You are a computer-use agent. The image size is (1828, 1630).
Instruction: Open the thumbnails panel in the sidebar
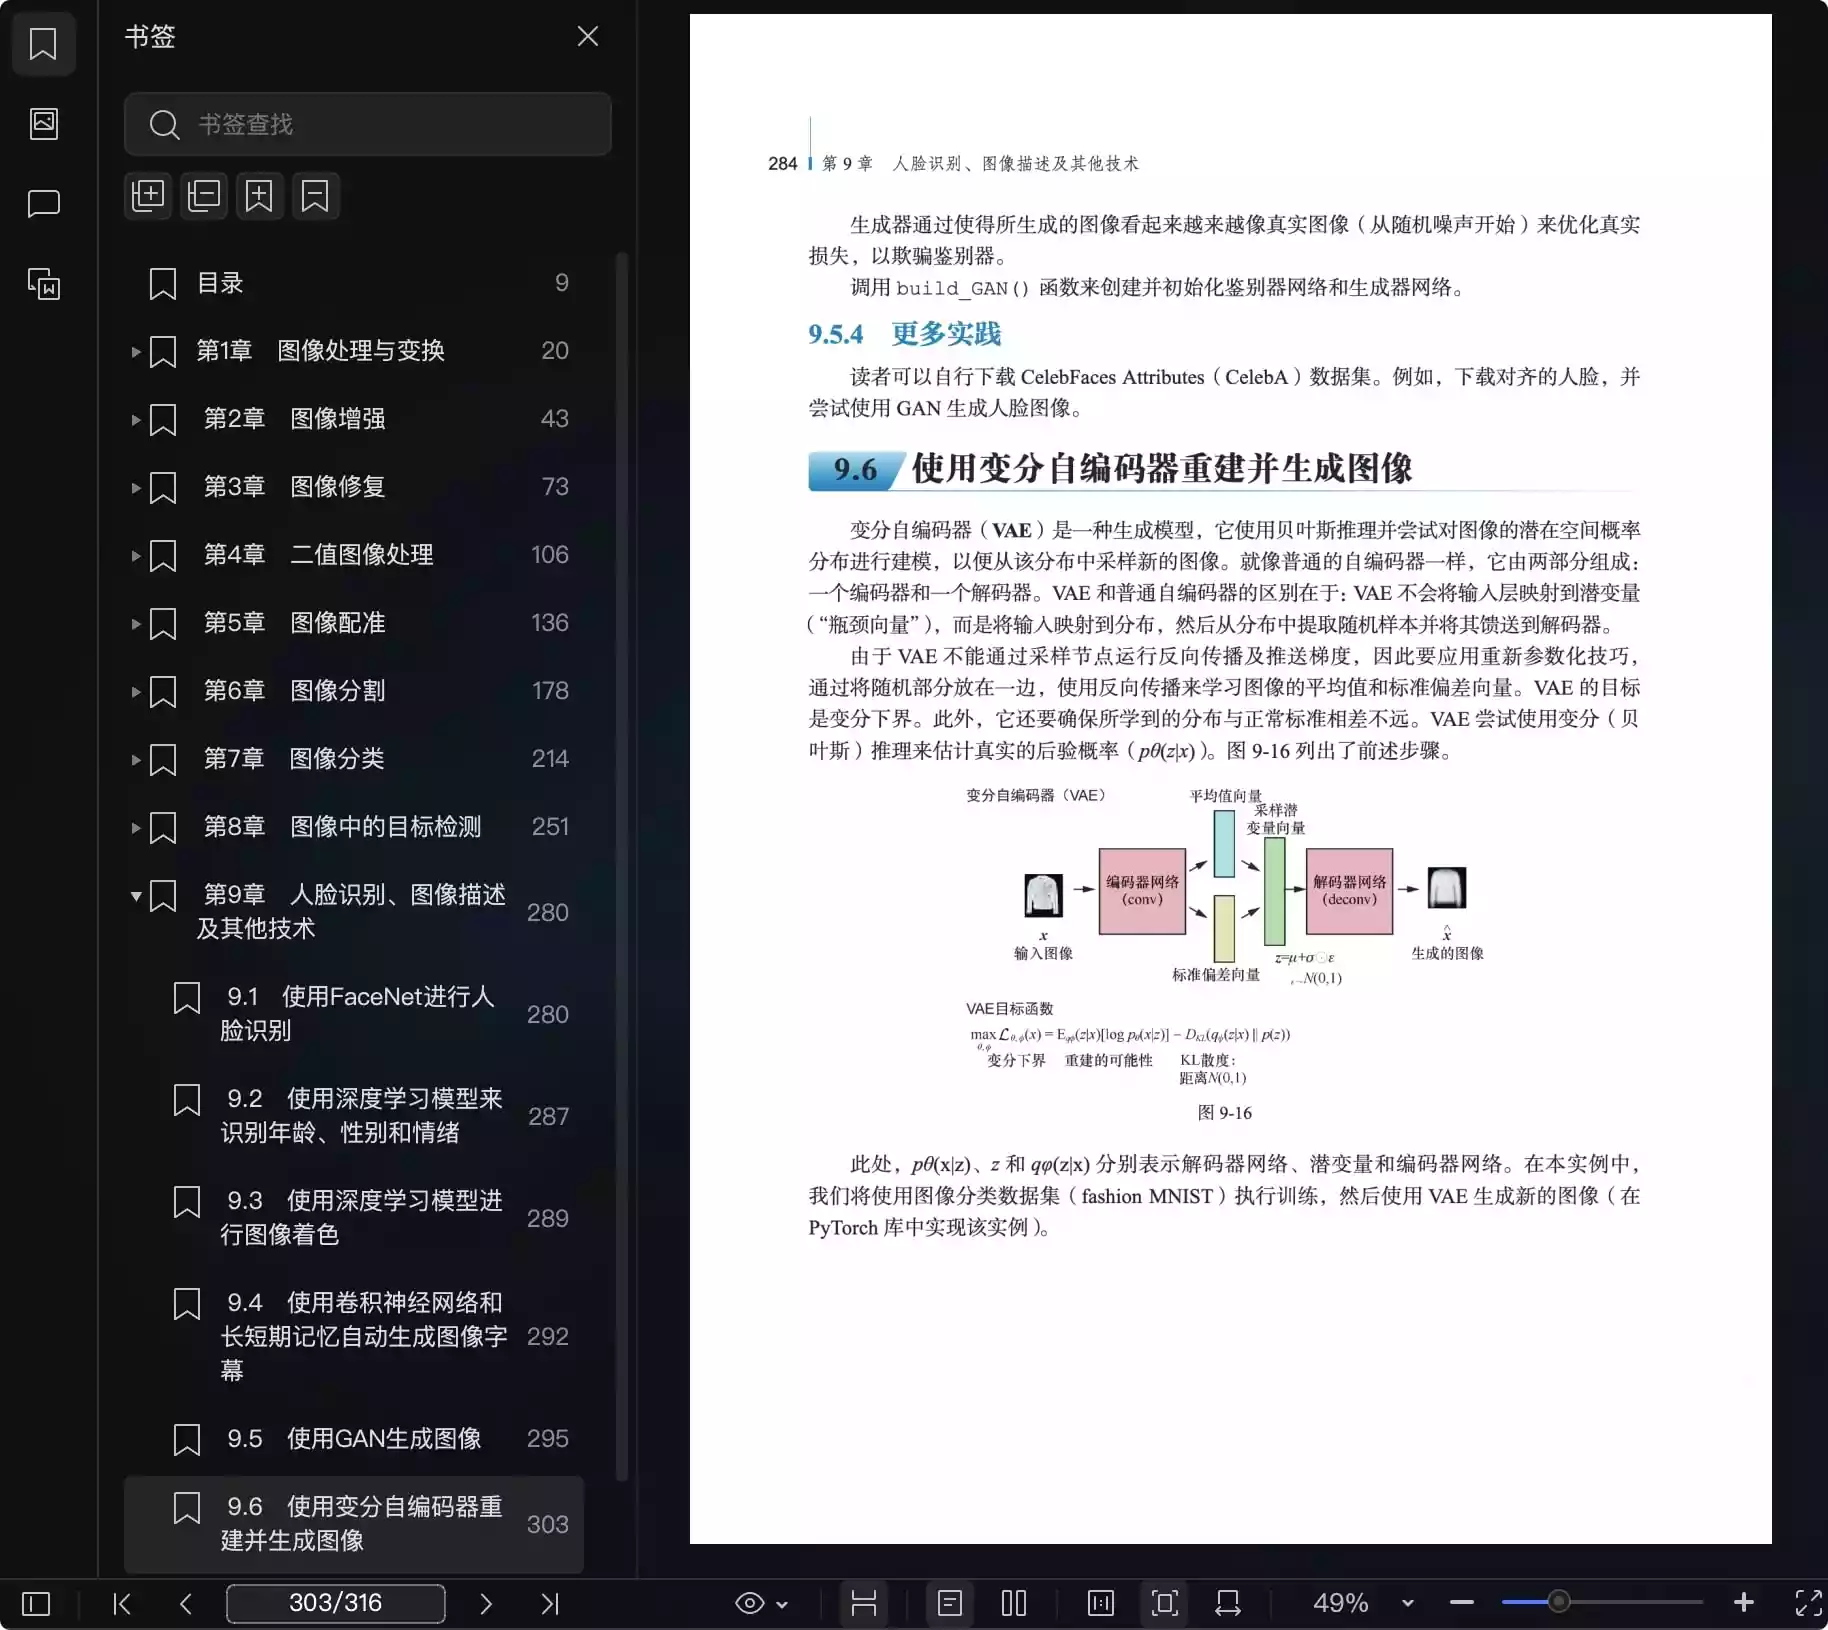pyautogui.click(x=44, y=123)
